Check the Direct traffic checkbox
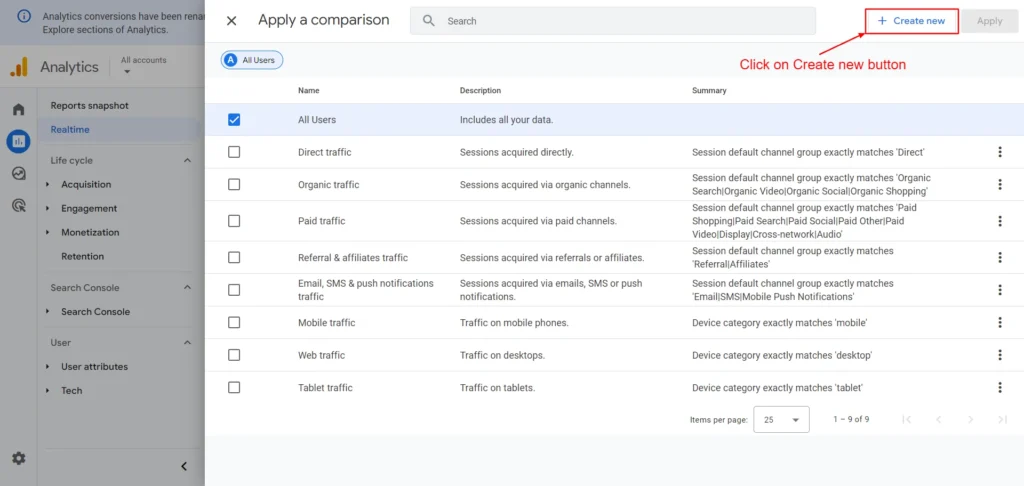 point(234,152)
